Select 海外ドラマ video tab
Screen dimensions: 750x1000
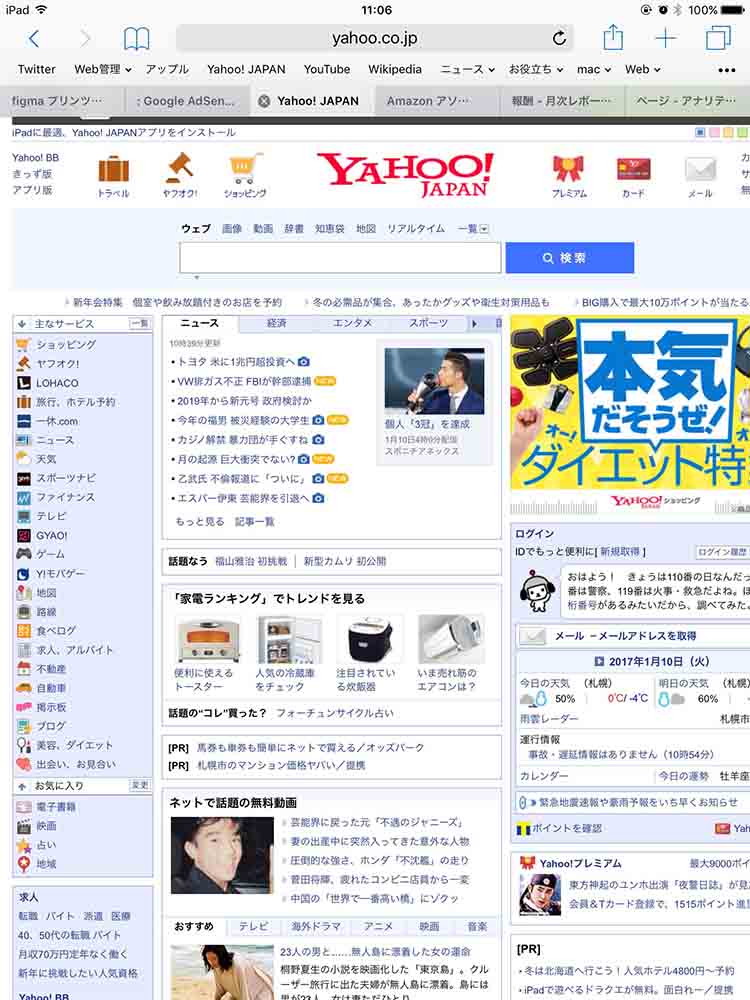point(316,926)
